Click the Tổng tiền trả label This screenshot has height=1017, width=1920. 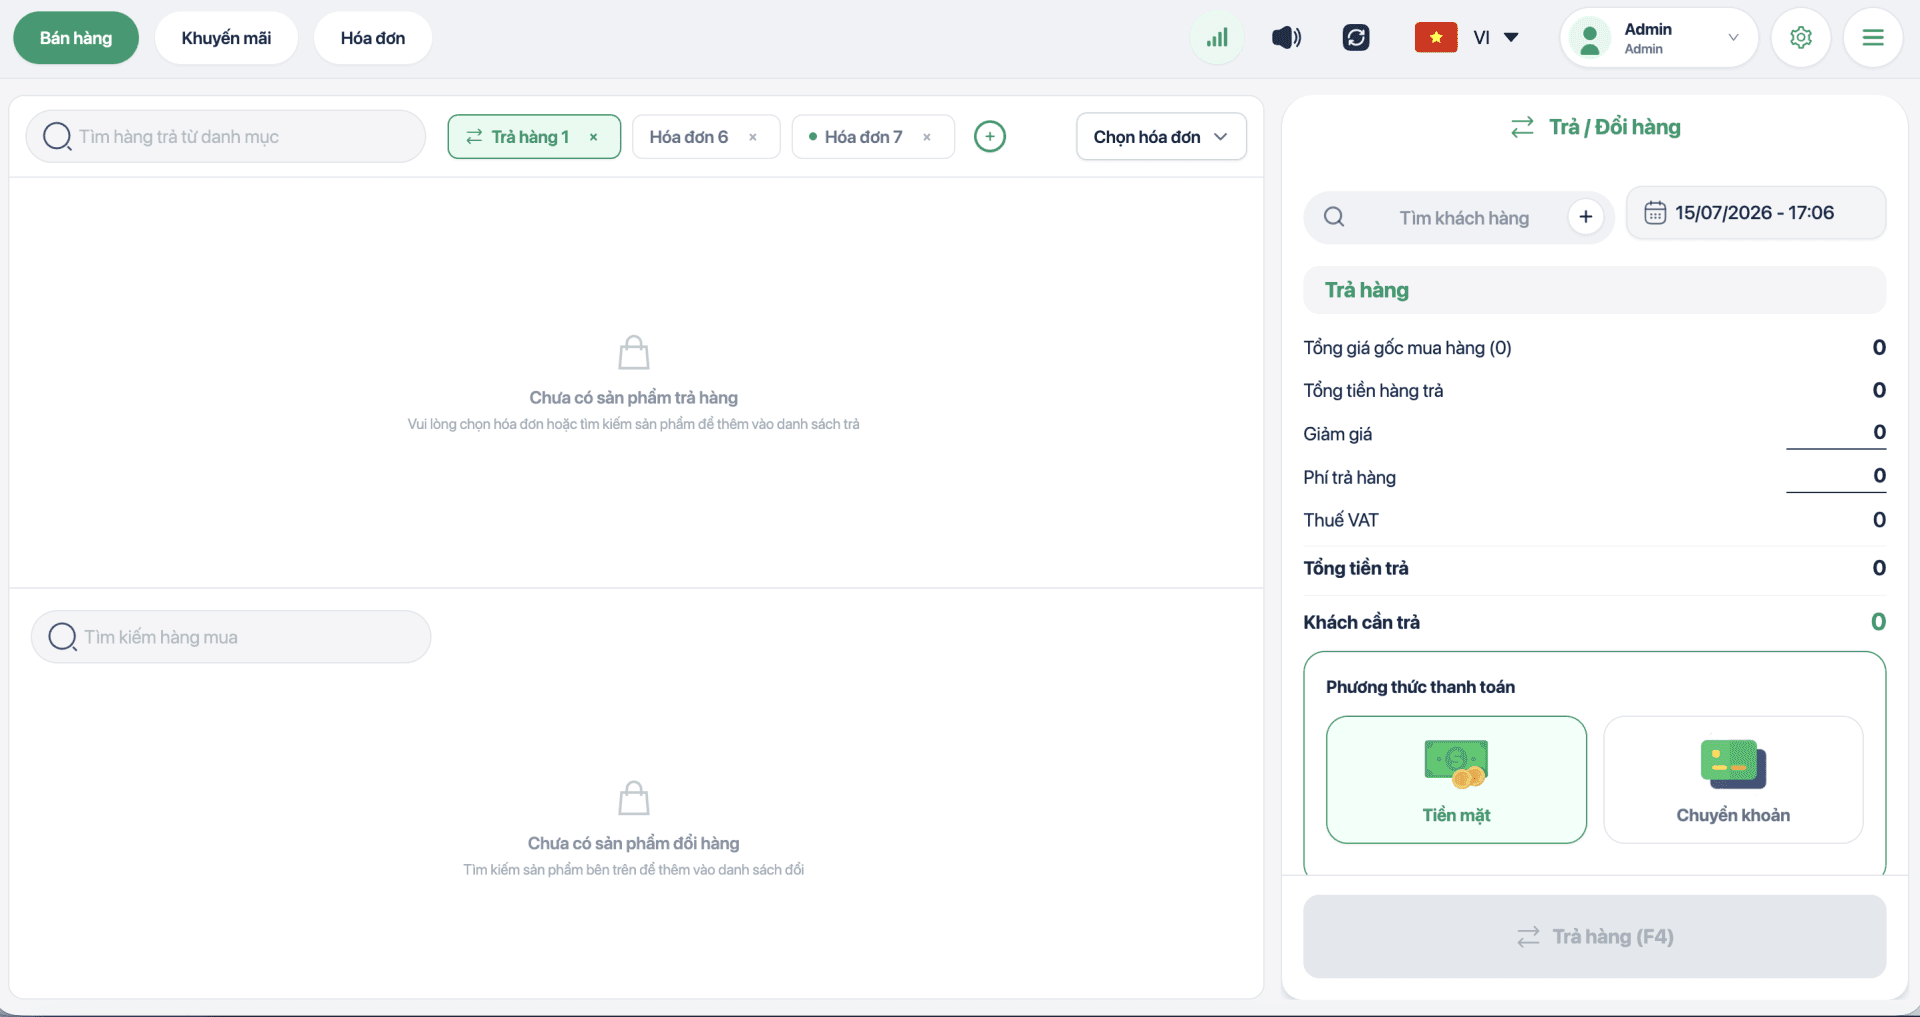pyautogui.click(x=1355, y=568)
